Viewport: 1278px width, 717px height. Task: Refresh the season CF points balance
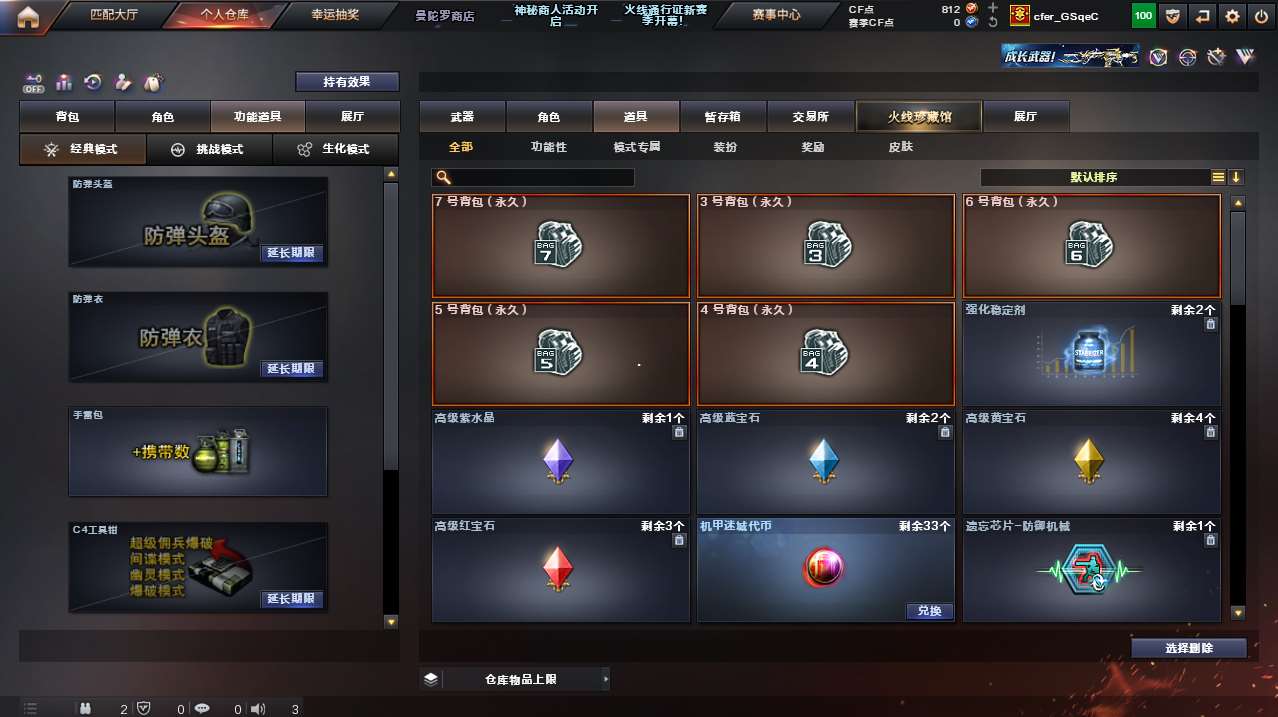993,22
